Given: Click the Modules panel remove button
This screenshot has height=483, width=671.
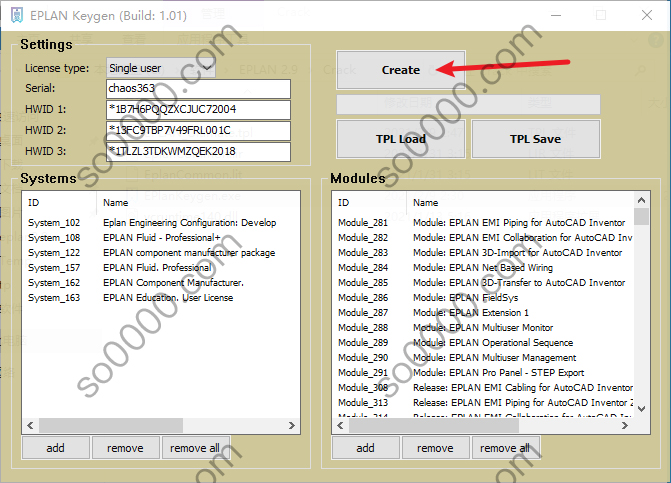Looking at the screenshot, I should [435, 448].
